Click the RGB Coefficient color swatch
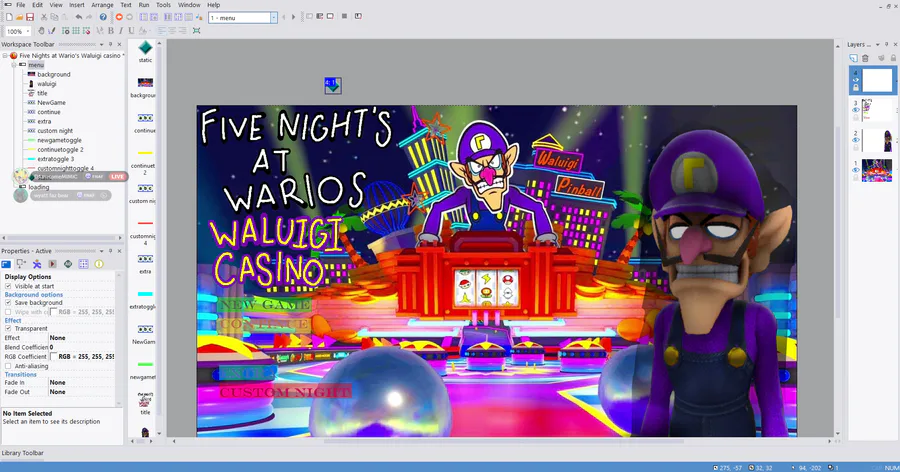Image resolution: width=900 pixels, height=472 pixels. 53,357
